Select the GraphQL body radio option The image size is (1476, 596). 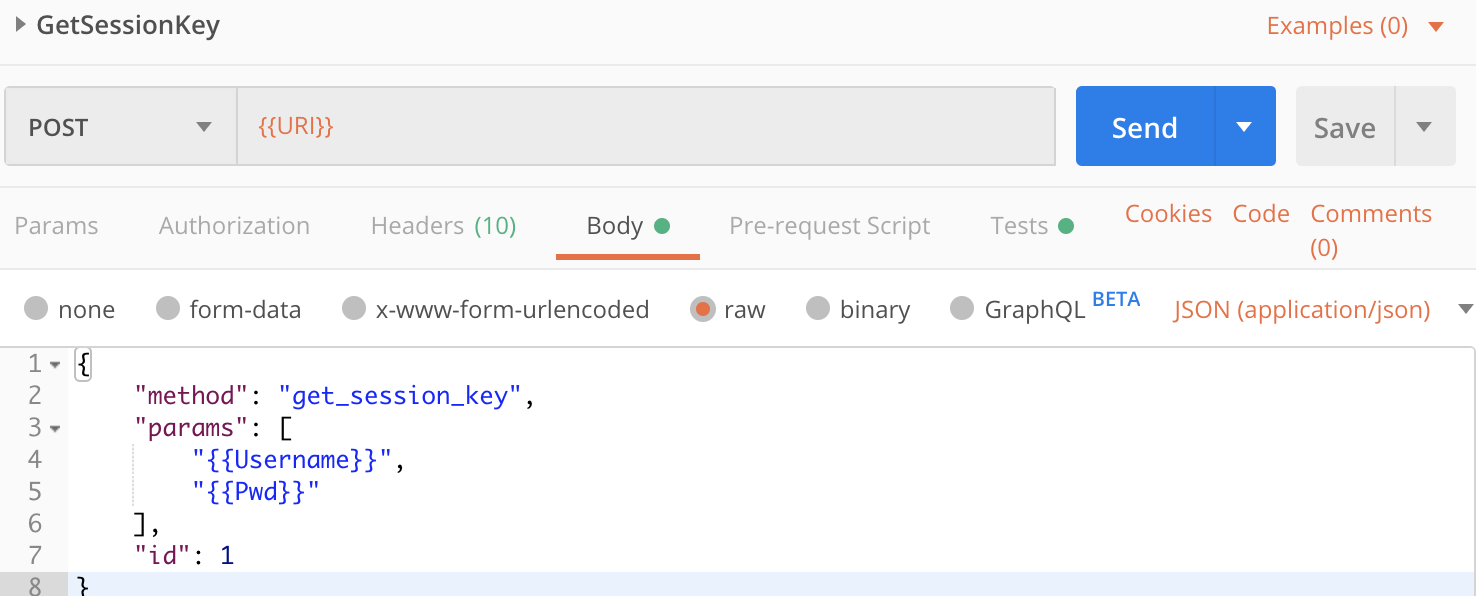click(x=962, y=309)
